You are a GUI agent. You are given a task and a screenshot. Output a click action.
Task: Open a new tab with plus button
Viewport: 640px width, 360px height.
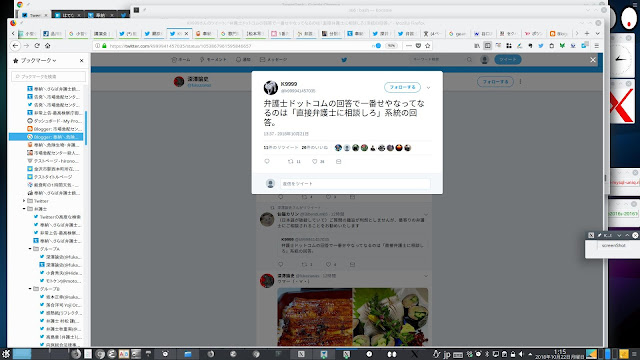(587, 33)
